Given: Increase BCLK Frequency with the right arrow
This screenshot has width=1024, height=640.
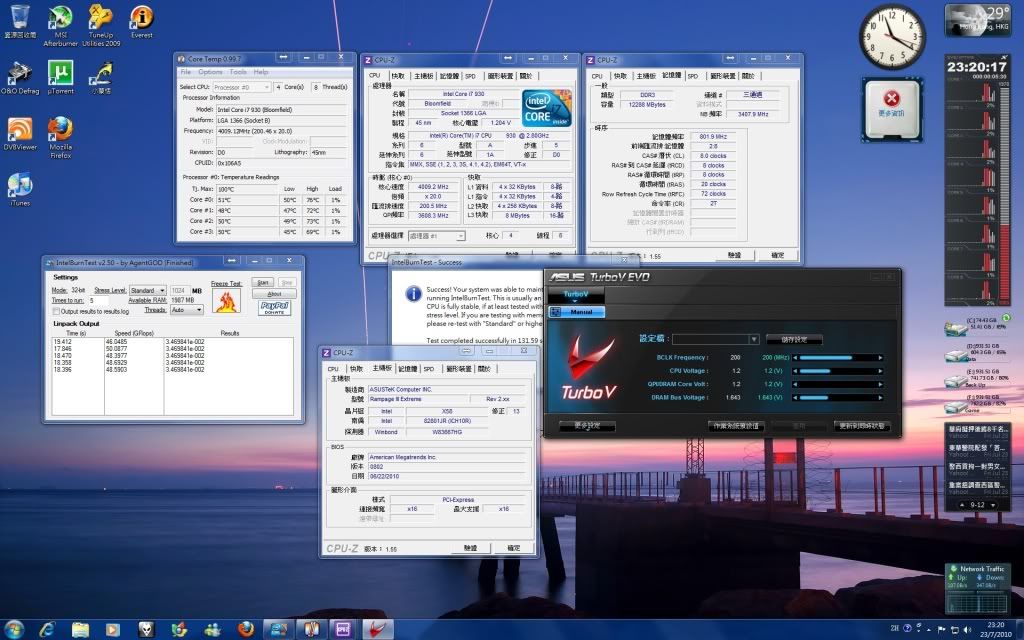Looking at the screenshot, I should (x=880, y=358).
